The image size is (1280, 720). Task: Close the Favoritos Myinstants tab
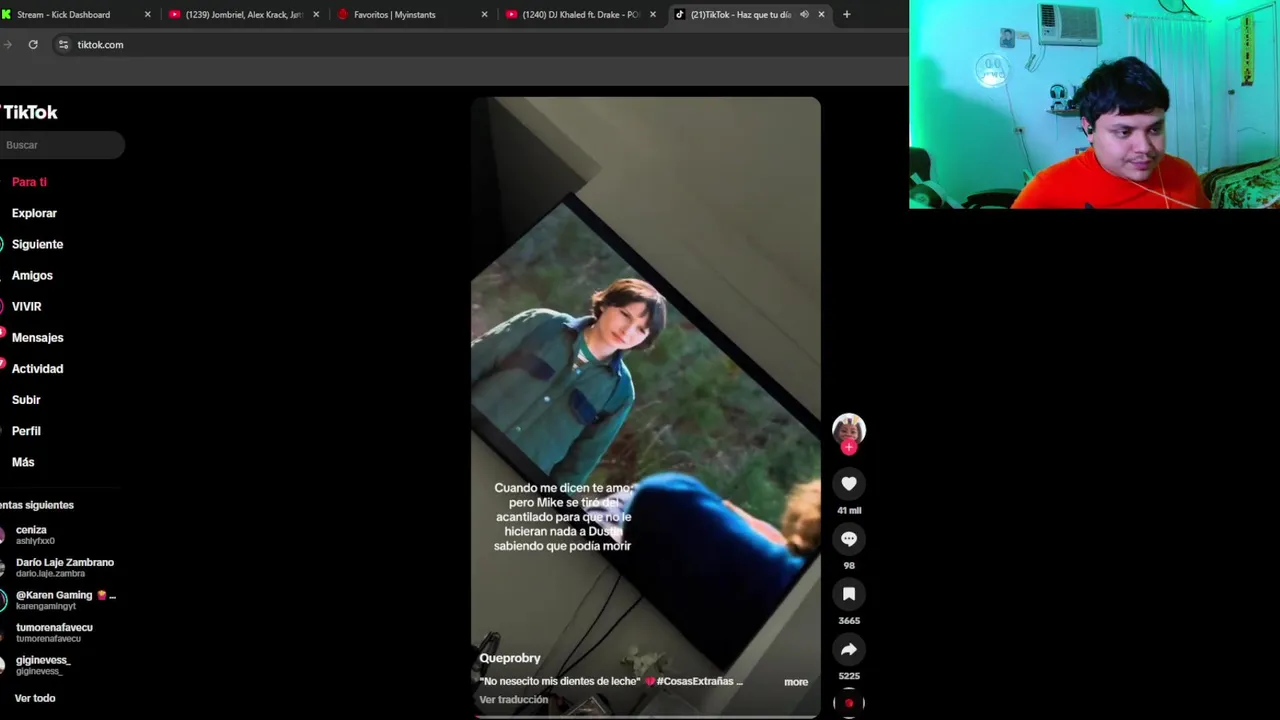(485, 14)
